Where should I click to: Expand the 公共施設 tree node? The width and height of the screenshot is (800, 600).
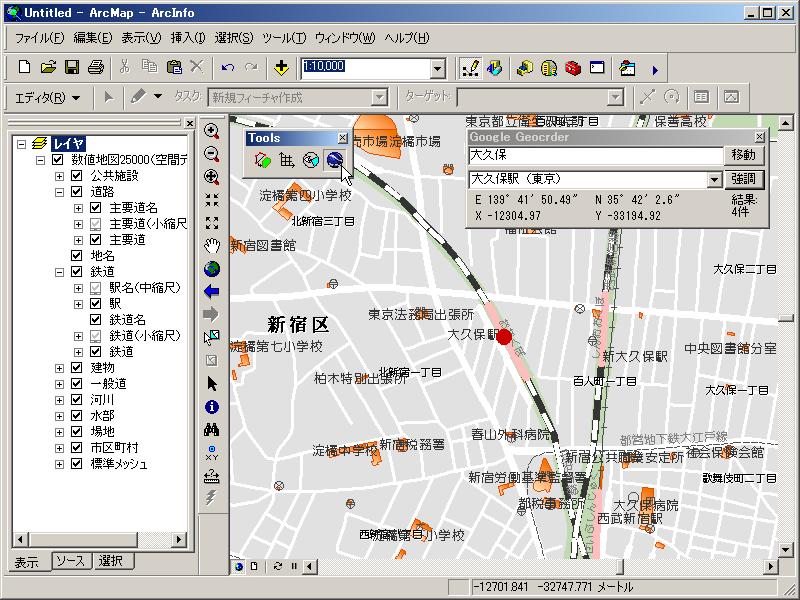pyautogui.click(x=60, y=176)
